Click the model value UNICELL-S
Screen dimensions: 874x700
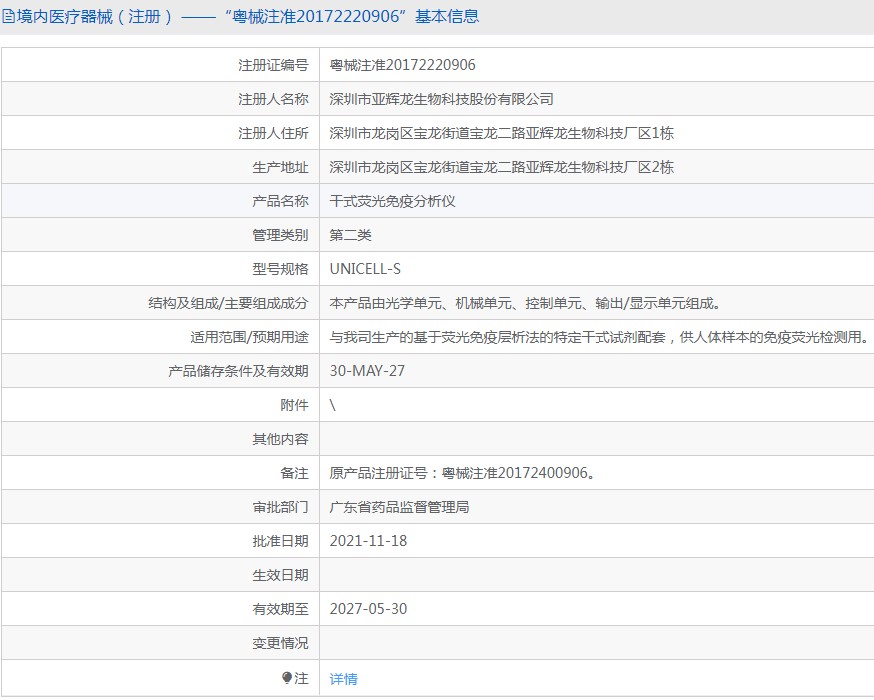click(365, 269)
